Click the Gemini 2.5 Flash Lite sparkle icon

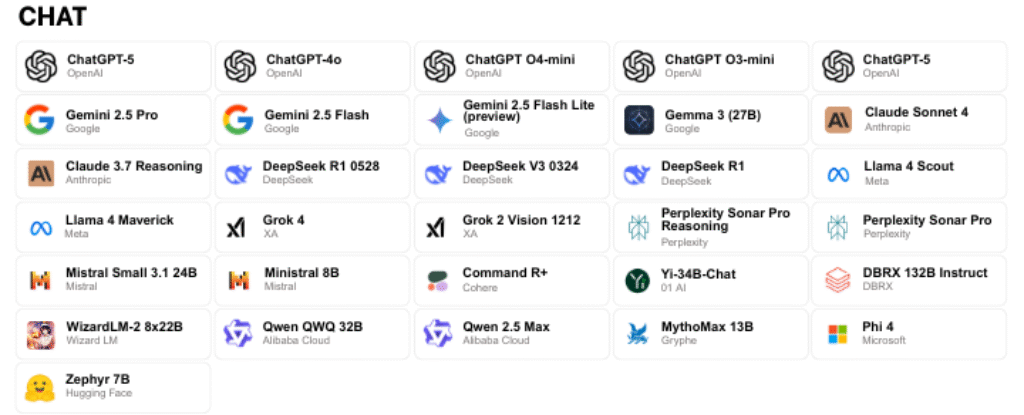tap(439, 120)
